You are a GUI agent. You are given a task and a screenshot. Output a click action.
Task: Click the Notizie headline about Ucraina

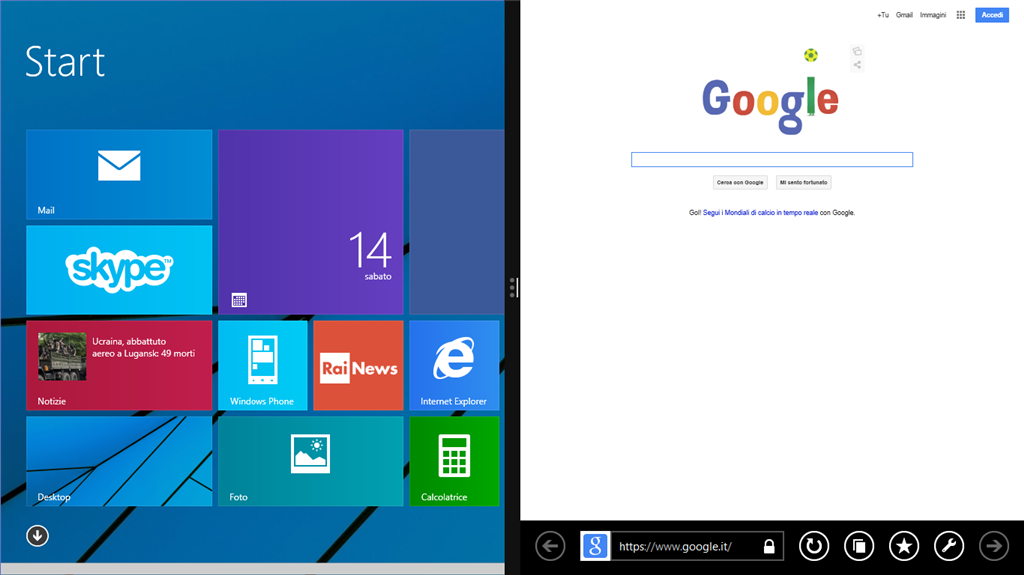143,347
